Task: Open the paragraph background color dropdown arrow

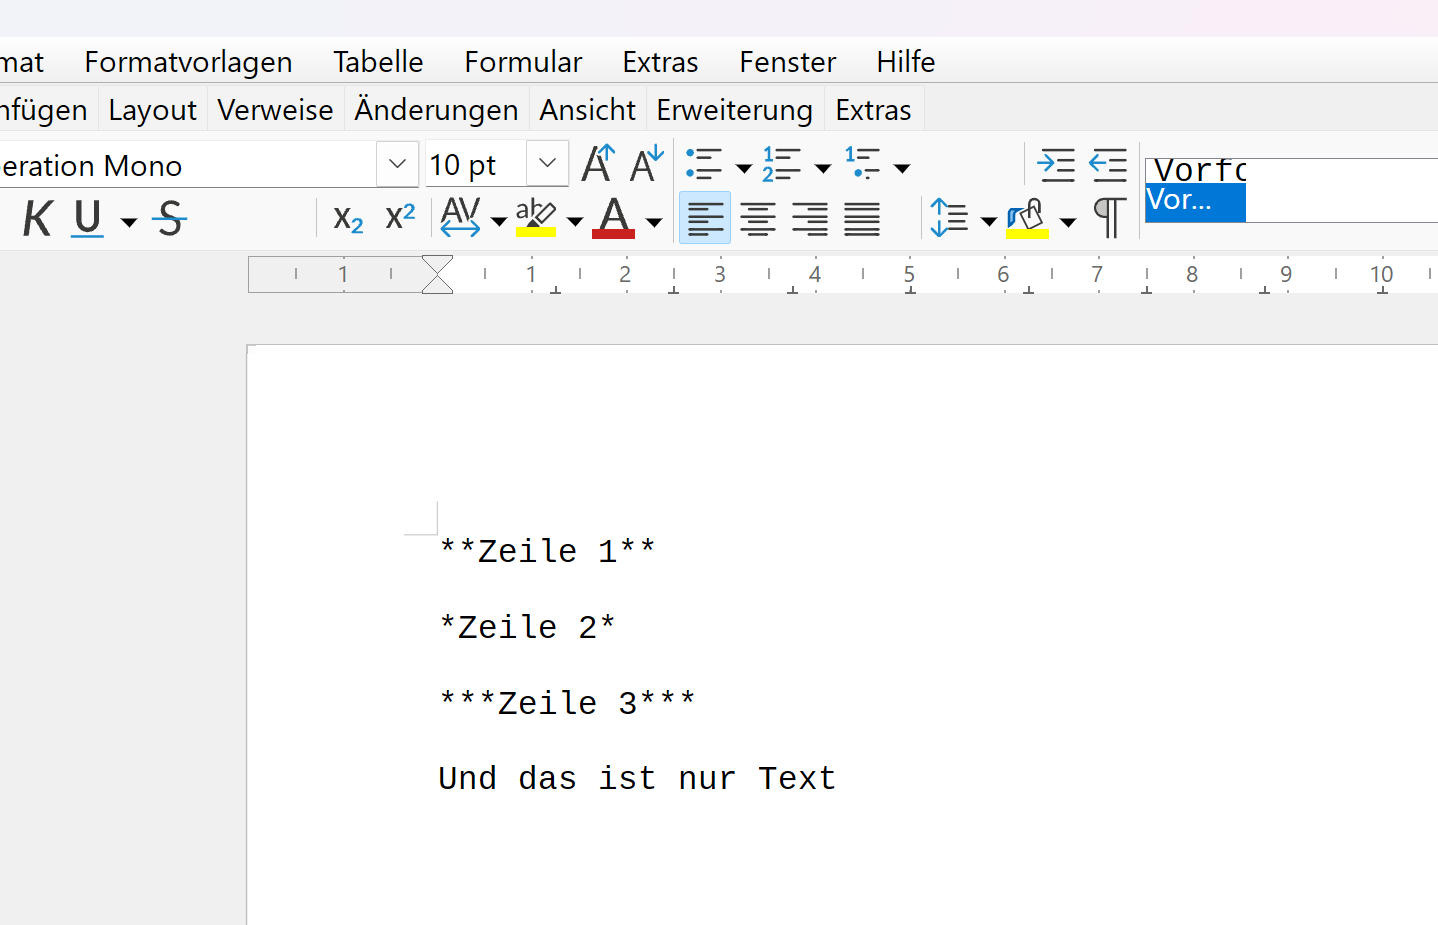Action: (x=1068, y=222)
